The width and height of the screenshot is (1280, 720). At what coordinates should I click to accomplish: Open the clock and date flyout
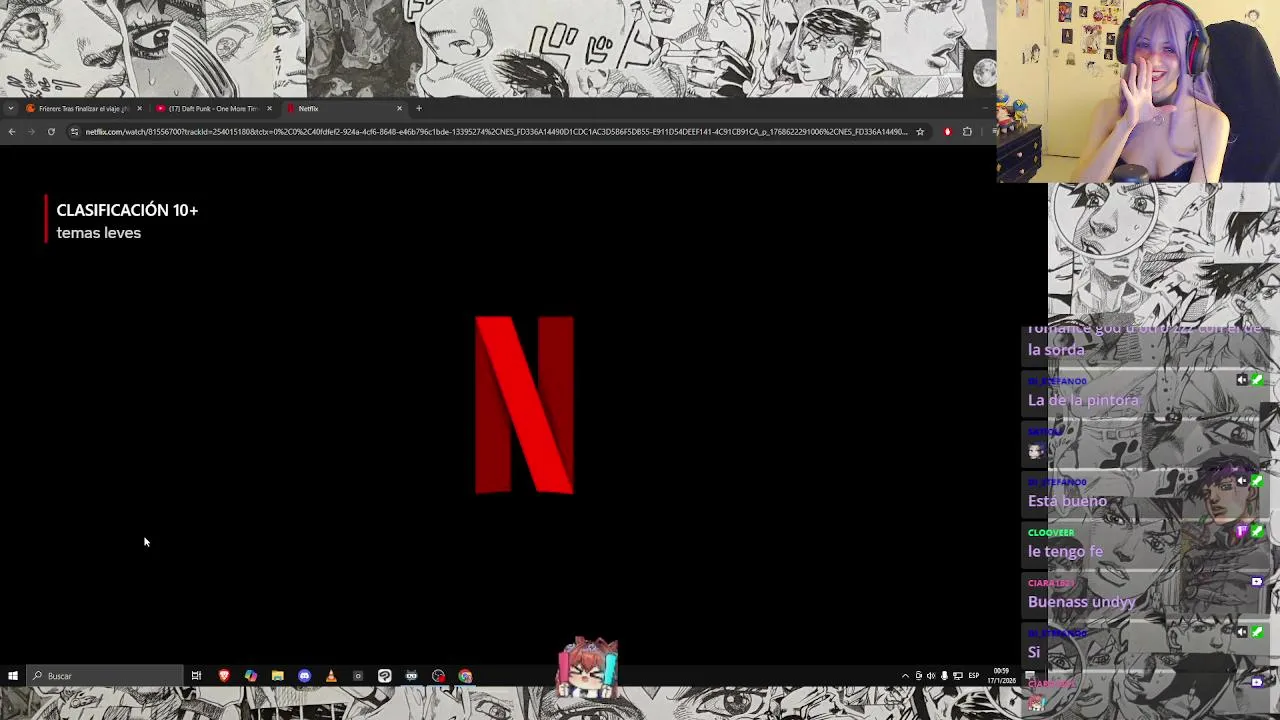click(1002, 676)
